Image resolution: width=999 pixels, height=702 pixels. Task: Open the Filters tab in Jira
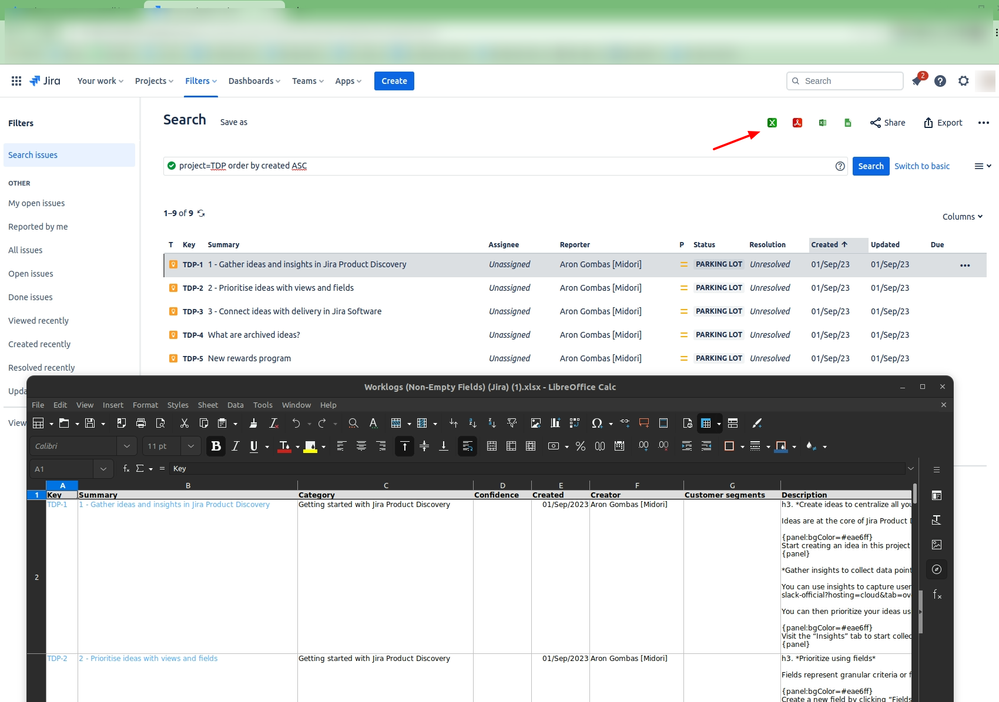[x=201, y=81]
